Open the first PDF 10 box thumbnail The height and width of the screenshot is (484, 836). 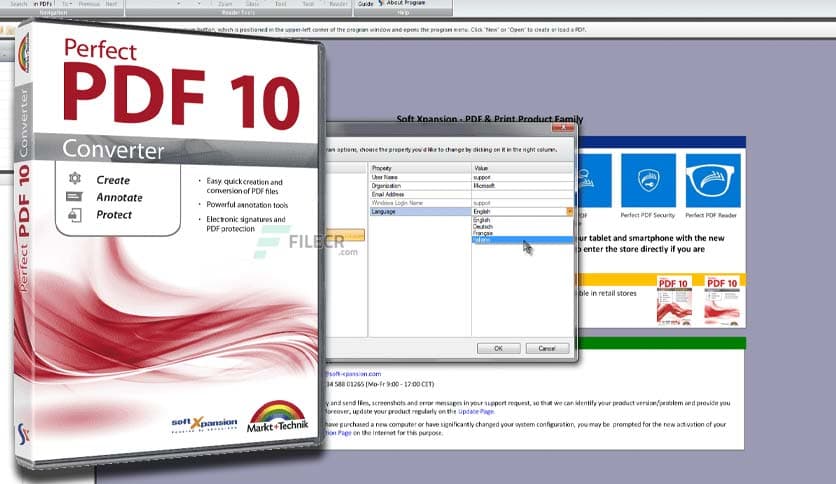point(674,300)
